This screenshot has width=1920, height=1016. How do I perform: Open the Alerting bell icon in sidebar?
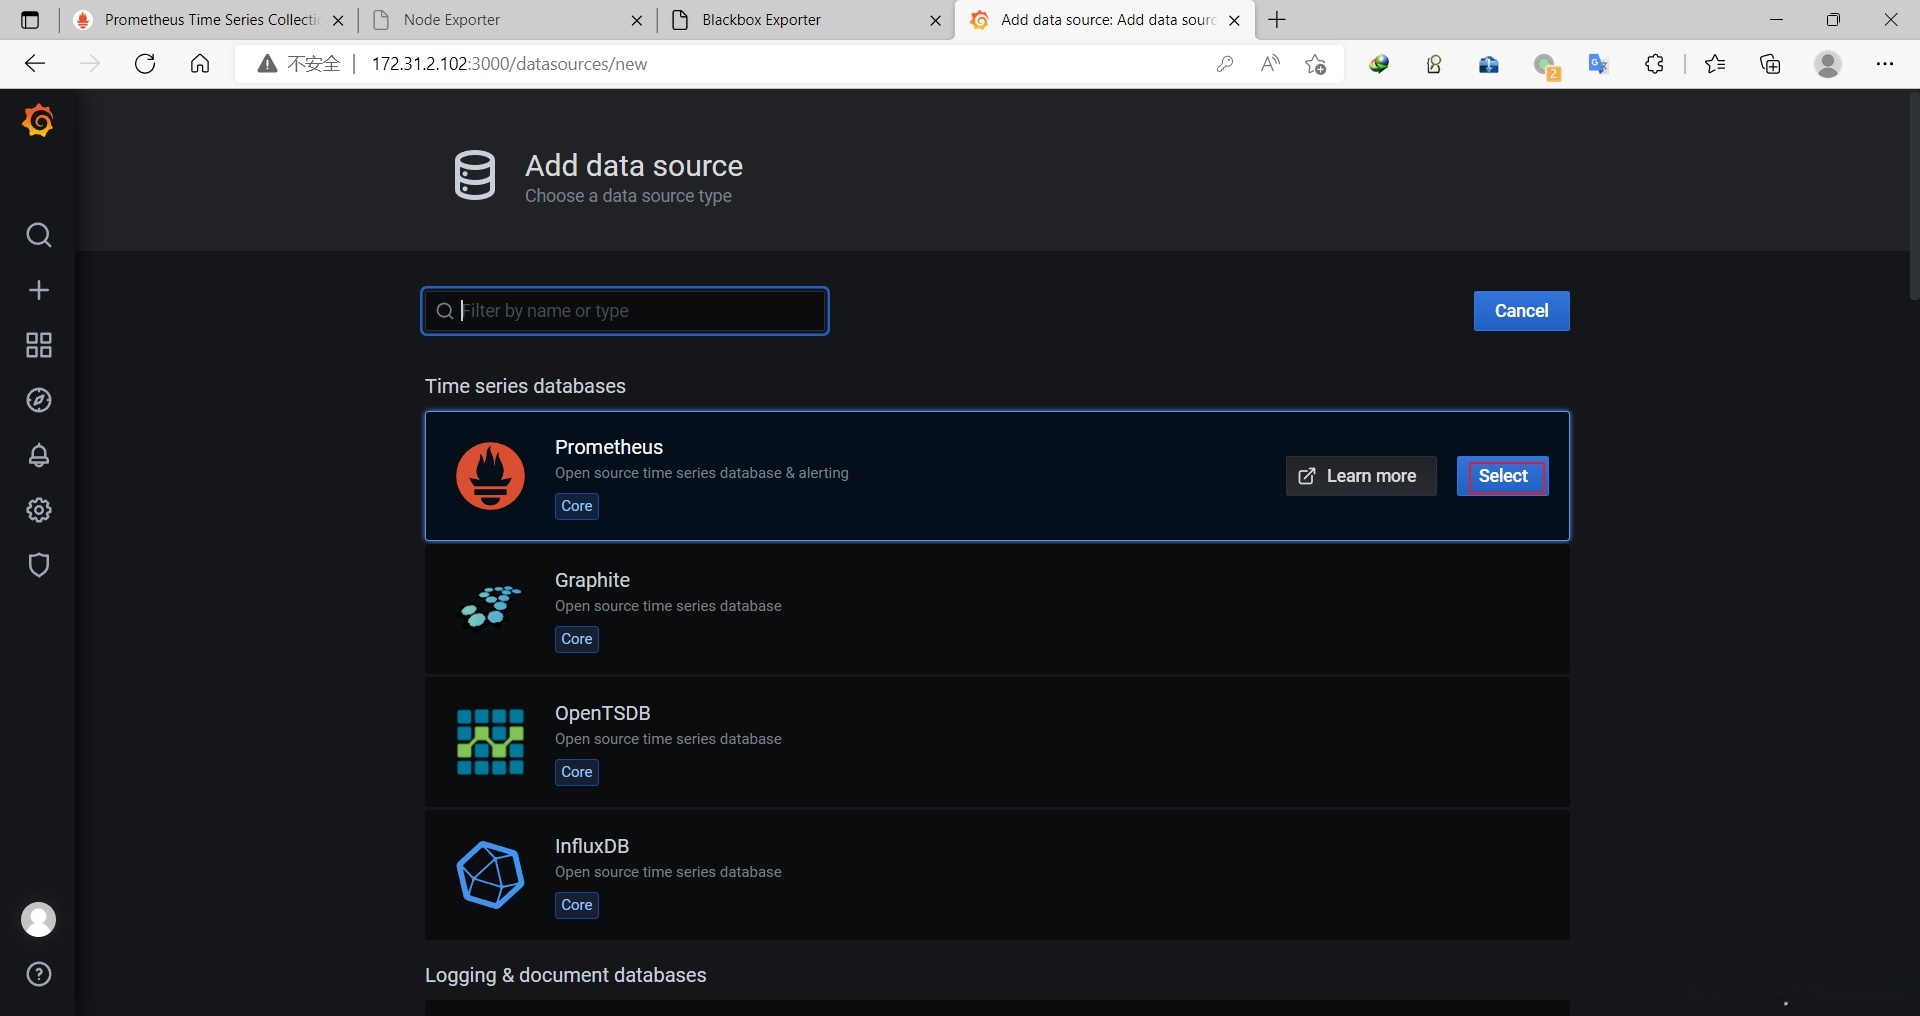click(x=39, y=455)
